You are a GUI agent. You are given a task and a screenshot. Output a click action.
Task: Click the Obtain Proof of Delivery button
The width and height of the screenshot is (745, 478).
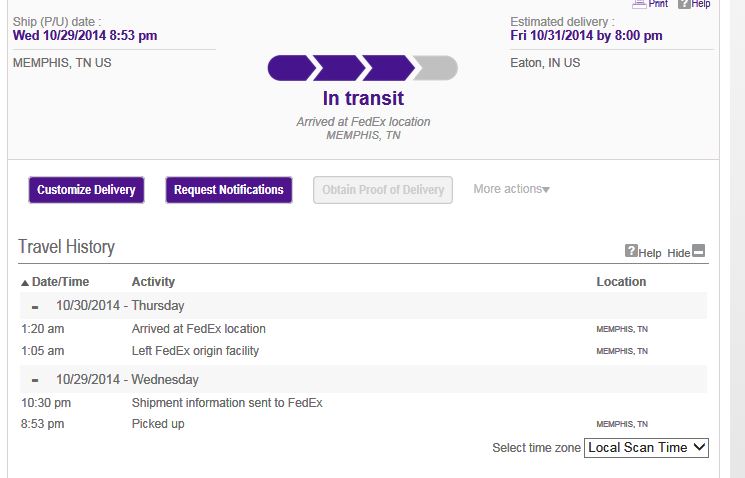click(x=382, y=190)
